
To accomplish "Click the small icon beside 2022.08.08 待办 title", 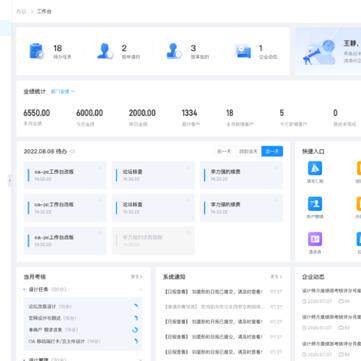I will pyautogui.click(x=73, y=151).
